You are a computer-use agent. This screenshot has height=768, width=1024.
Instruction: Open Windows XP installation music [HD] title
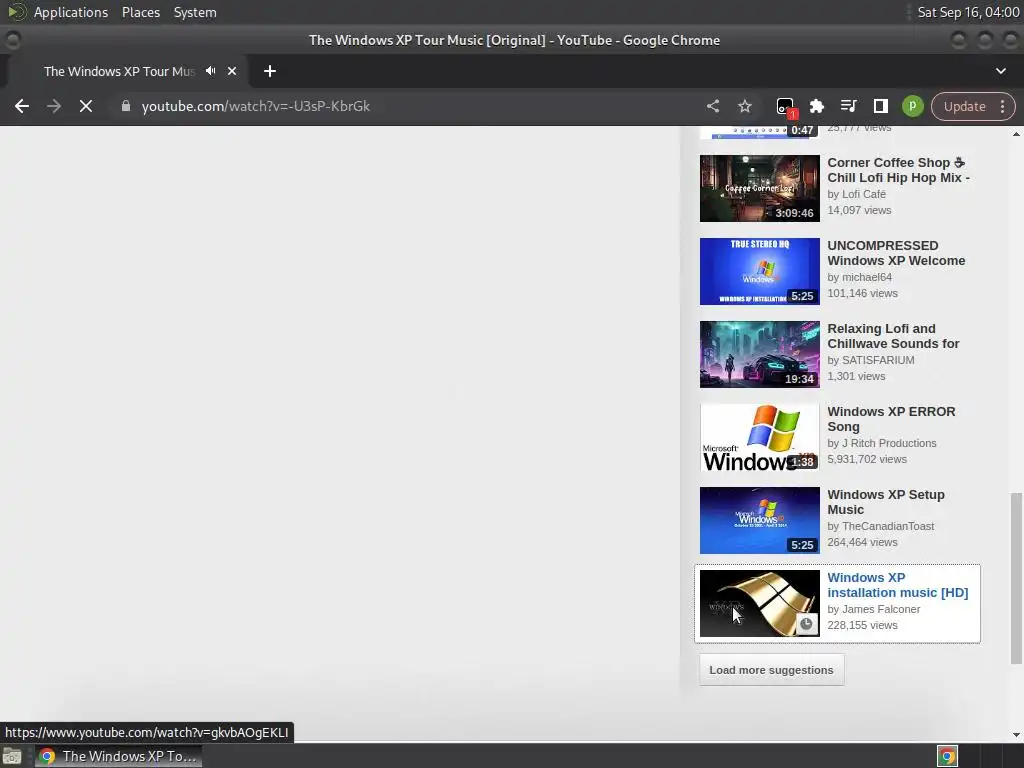pyautogui.click(x=897, y=584)
